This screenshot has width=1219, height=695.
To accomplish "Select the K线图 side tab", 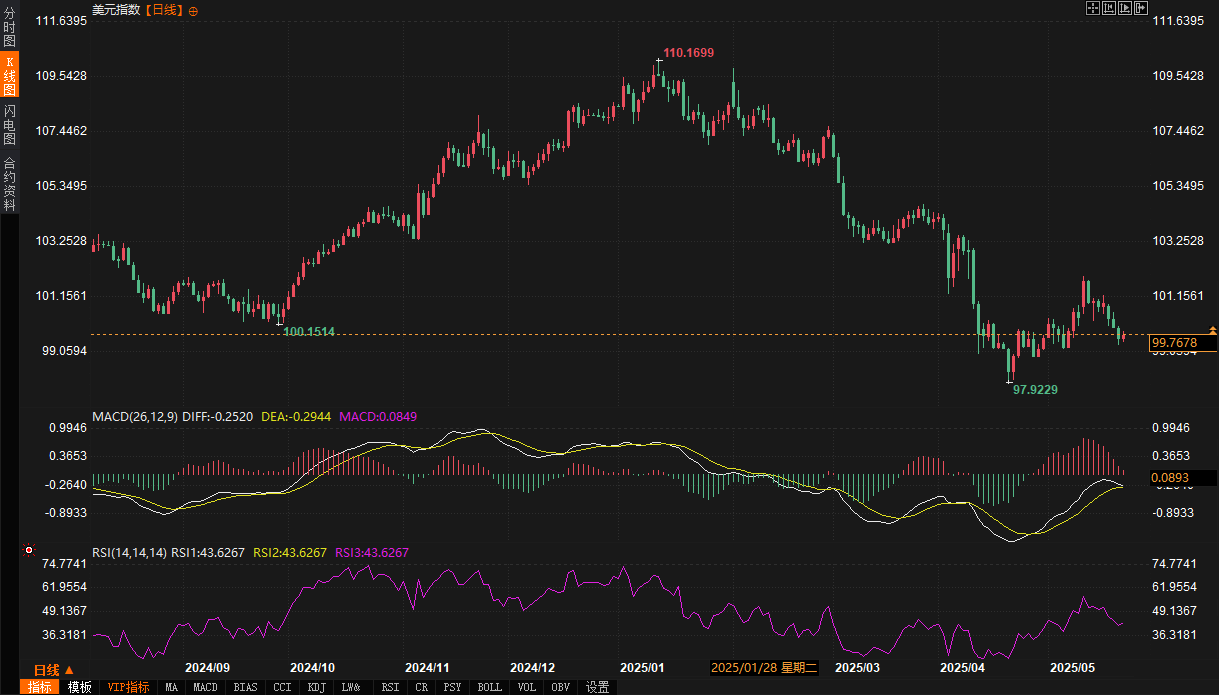I will [x=9, y=76].
